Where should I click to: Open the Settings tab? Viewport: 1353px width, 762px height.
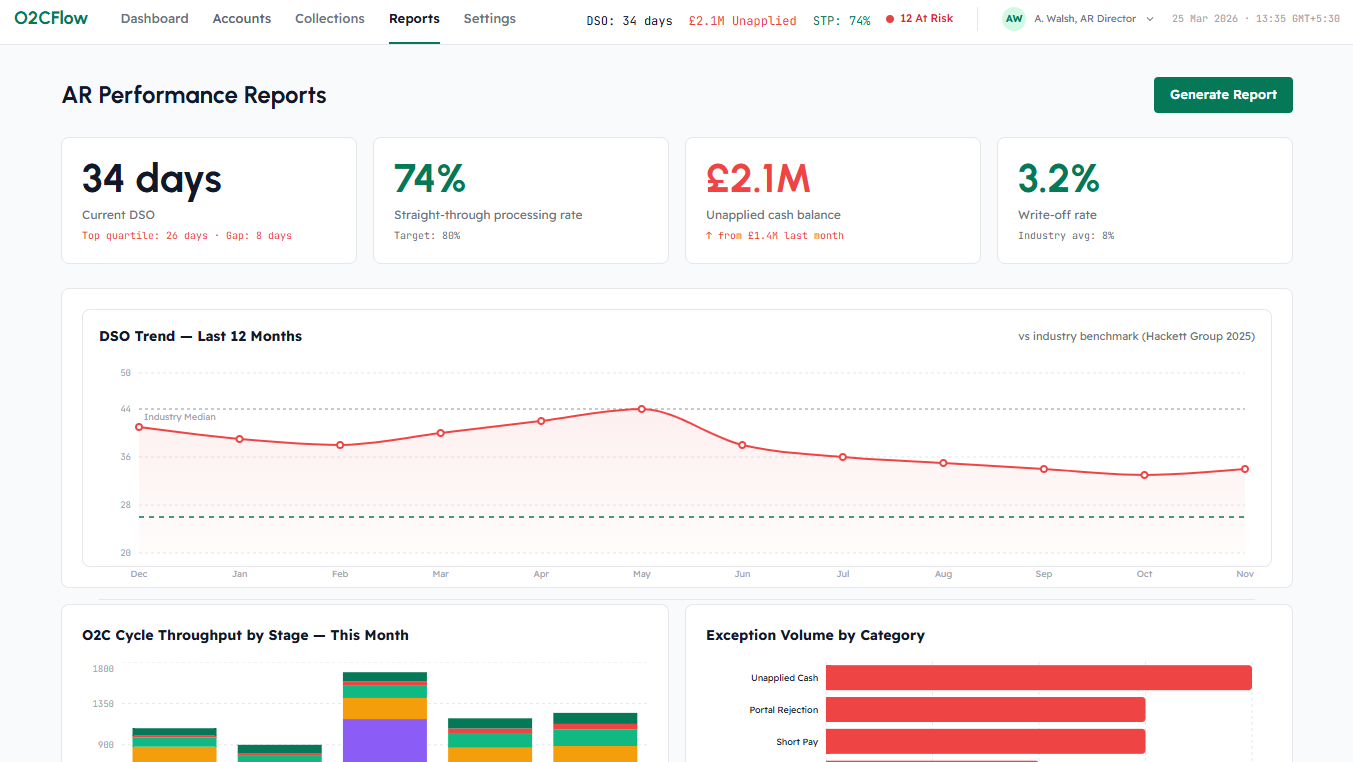pos(490,19)
